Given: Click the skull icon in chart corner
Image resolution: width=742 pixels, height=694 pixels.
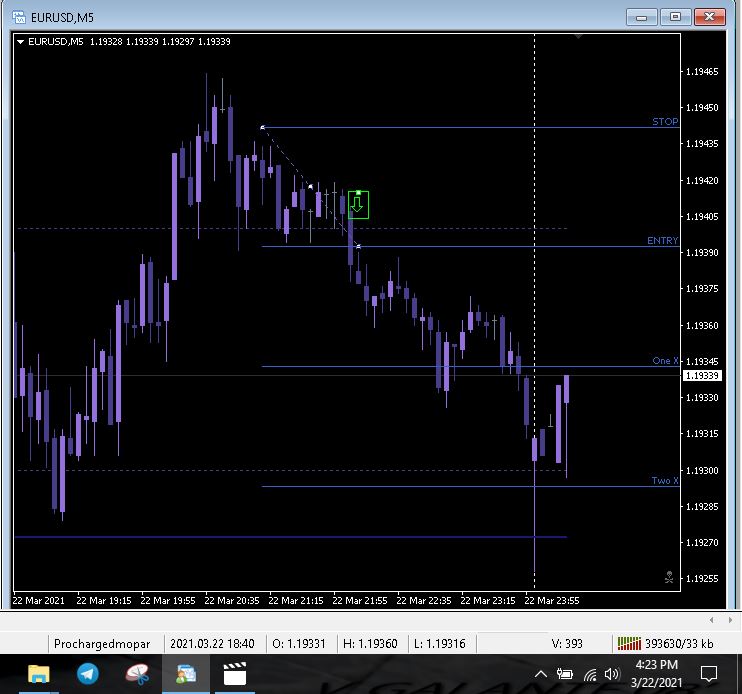Looking at the screenshot, I should point(669,577).
